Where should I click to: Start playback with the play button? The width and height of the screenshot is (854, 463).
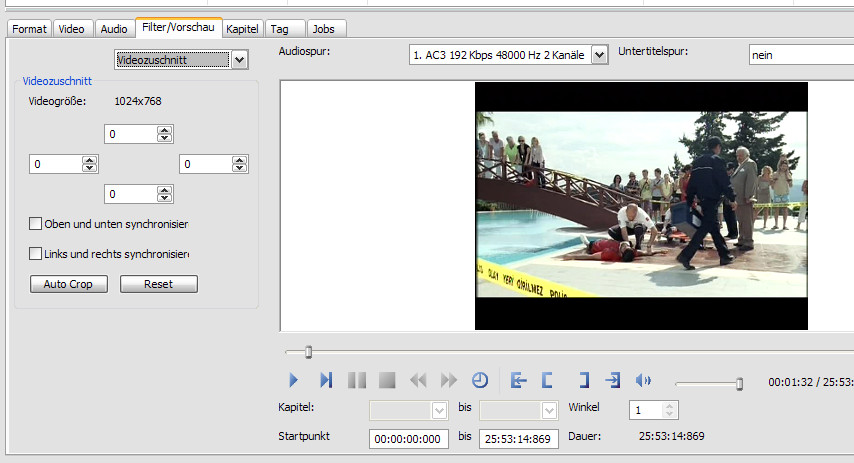(294, 380)
